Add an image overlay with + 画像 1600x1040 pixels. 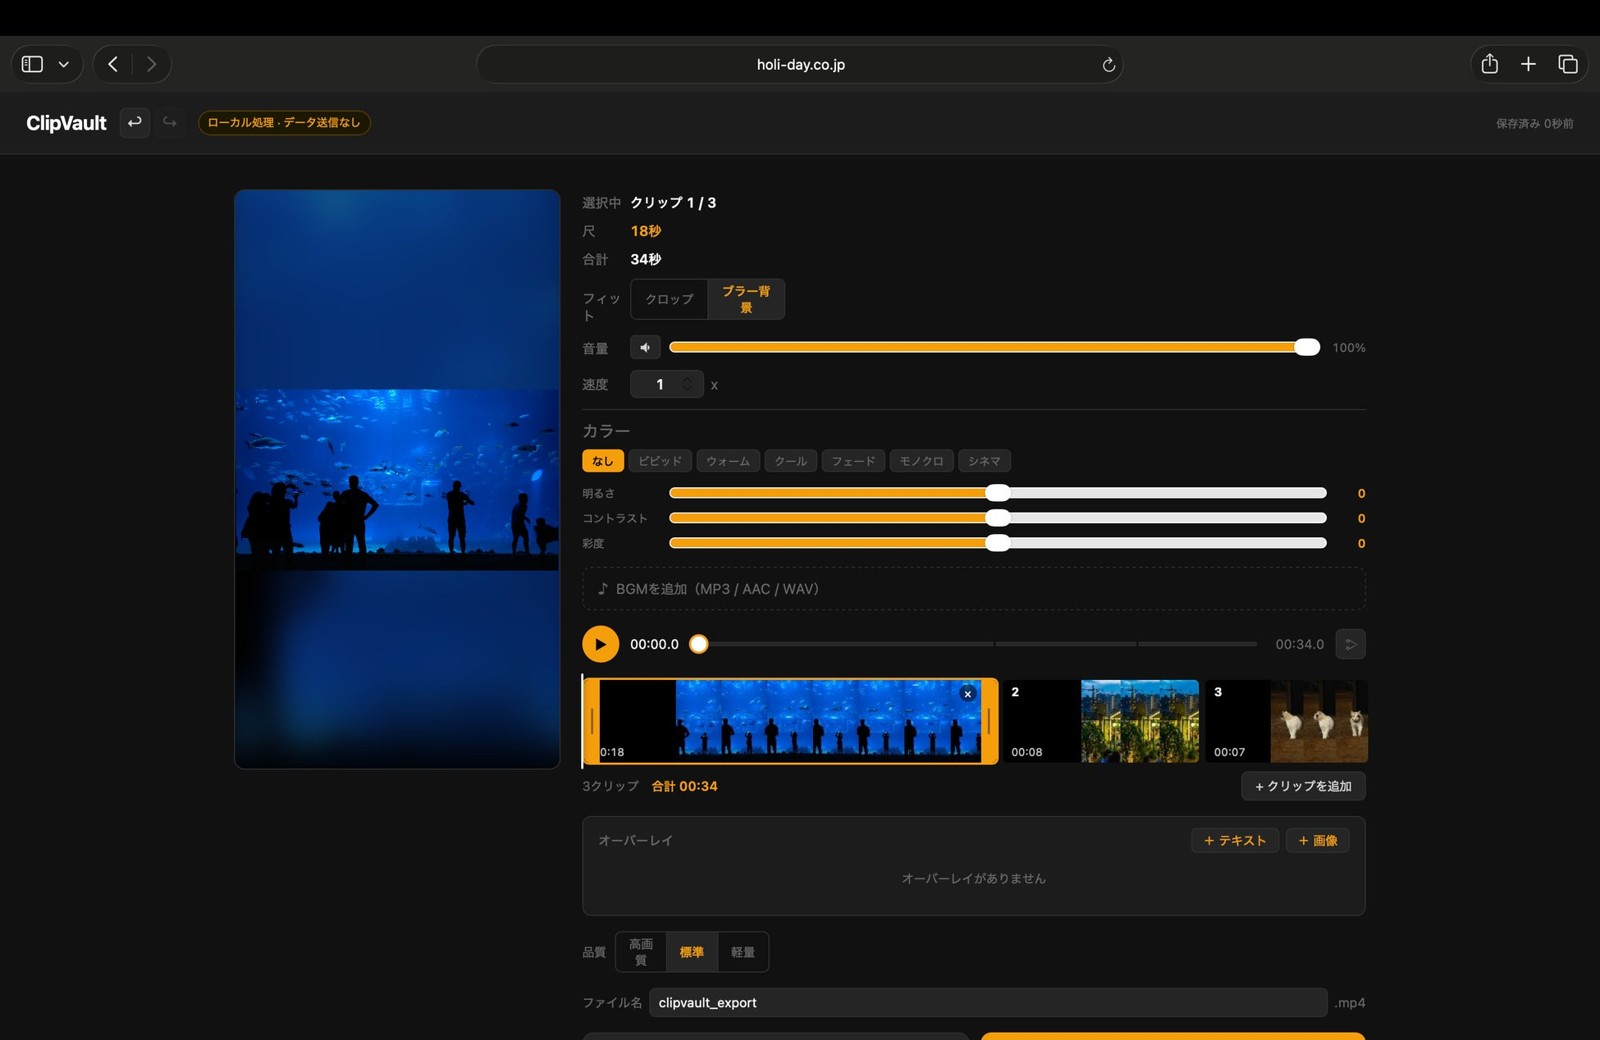[x=1318, y=840]
